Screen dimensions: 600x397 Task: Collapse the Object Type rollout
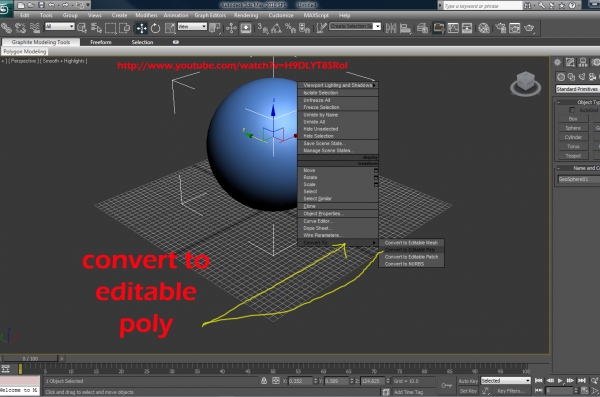pos(559,102)
